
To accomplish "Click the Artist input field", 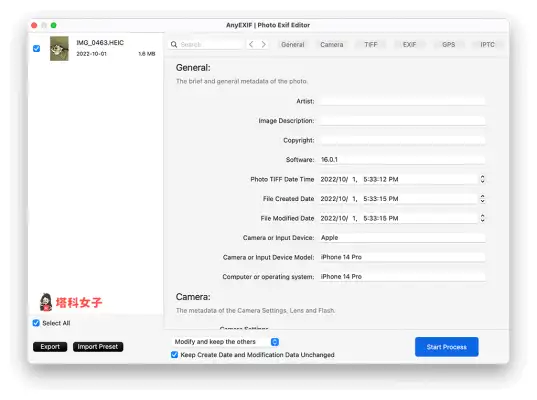I will [402, 101].
